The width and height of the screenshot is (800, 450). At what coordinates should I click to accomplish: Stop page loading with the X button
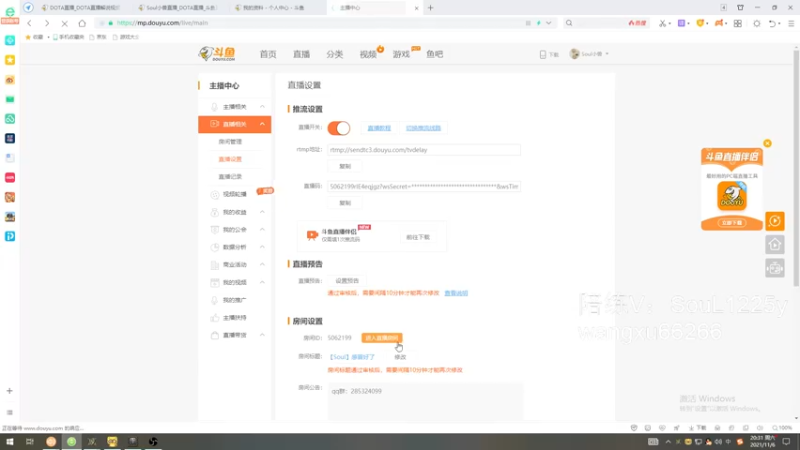coord(64,23)
